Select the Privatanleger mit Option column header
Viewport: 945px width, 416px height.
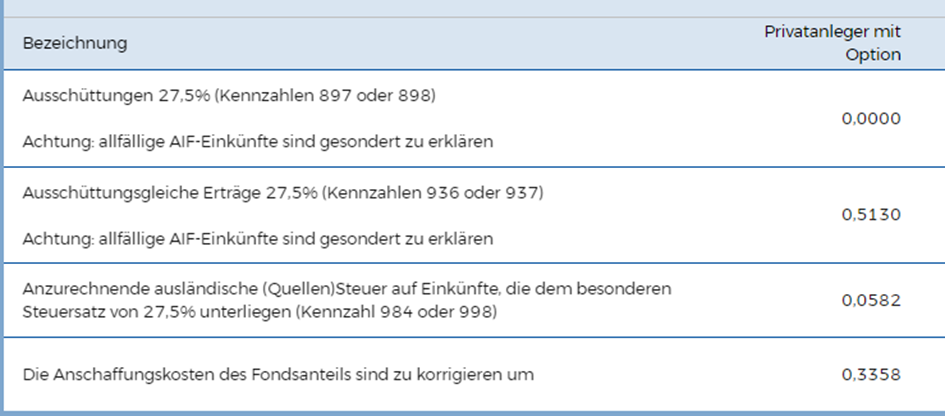(832, 43)
